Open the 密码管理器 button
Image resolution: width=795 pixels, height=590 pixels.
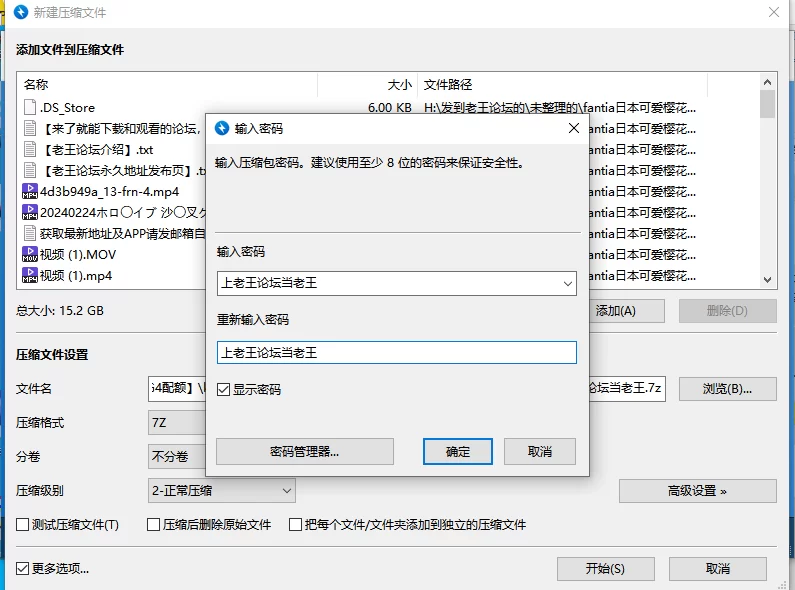[304, 451]
